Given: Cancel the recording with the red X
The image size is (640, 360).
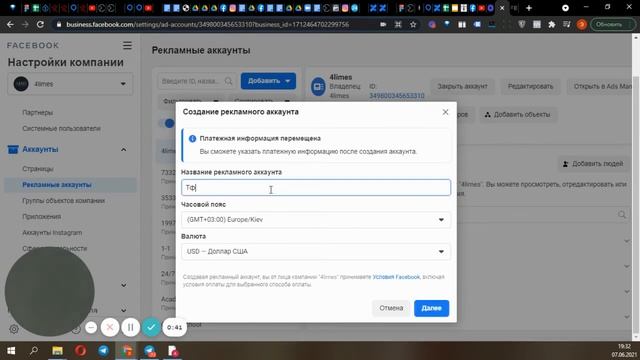Looking at the screenshot, I should [x=110, y=327].
